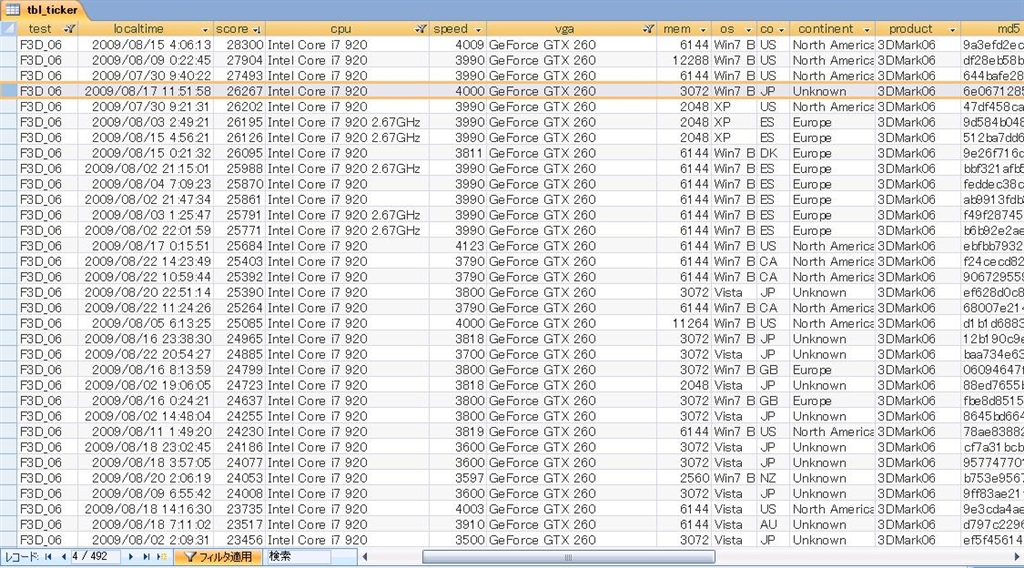Click score cell 25390
Viewport: 1024px width, 568px height.
(239, 292)
